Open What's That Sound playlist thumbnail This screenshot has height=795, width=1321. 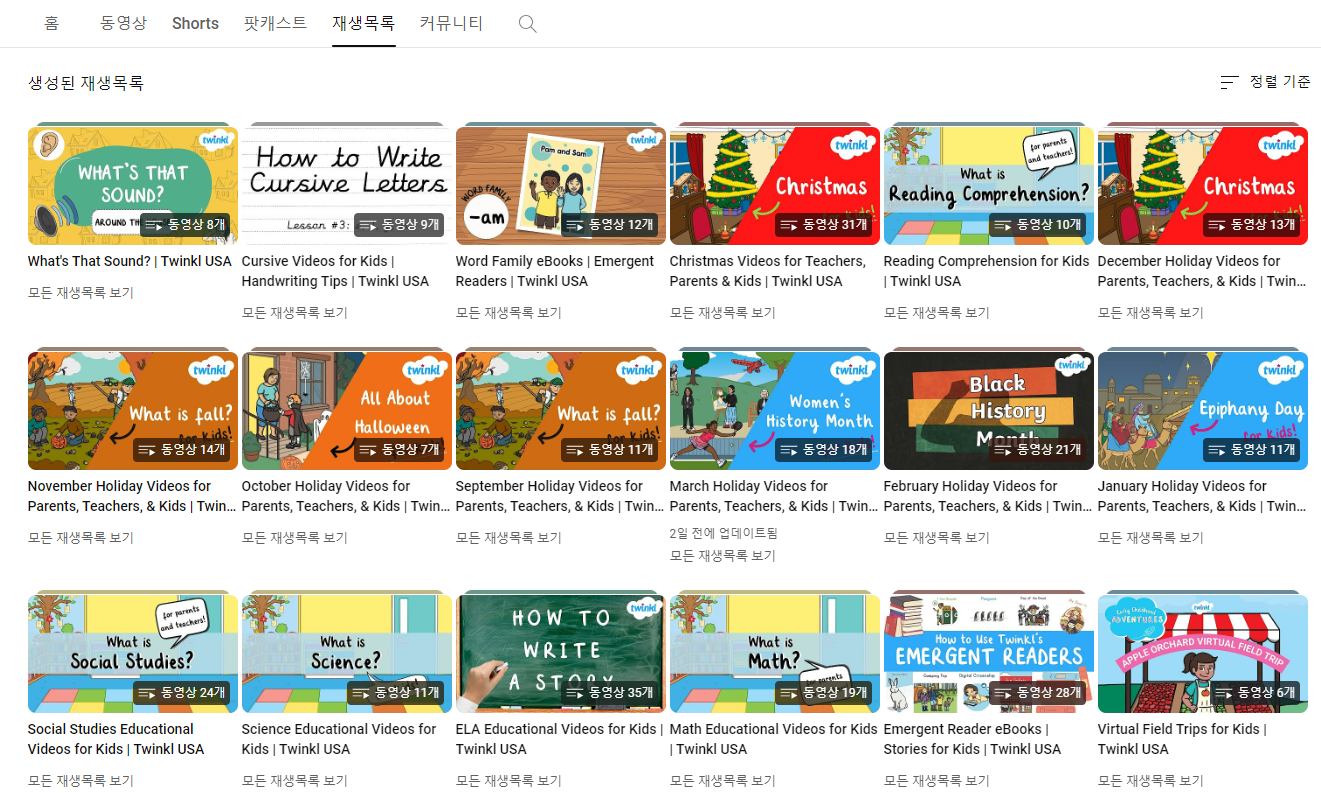pos(133,185)
